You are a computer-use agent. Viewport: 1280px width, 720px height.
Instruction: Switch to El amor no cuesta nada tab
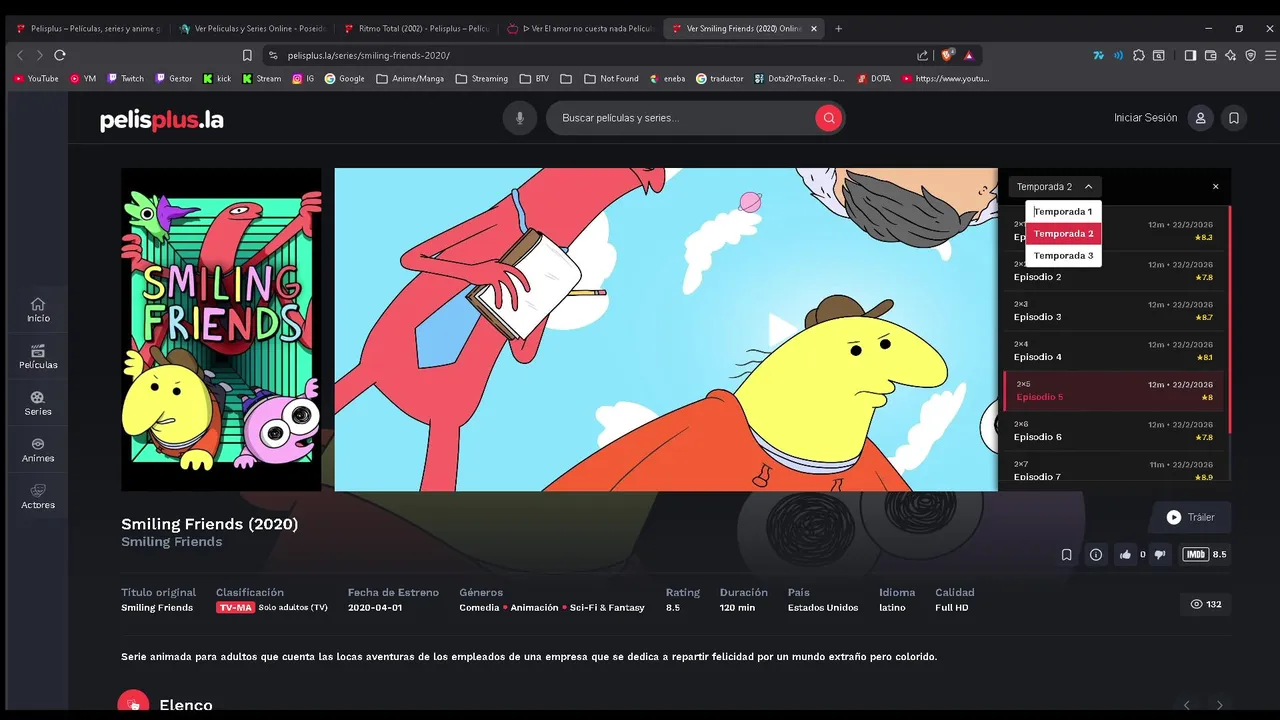(x=580, y=29)
